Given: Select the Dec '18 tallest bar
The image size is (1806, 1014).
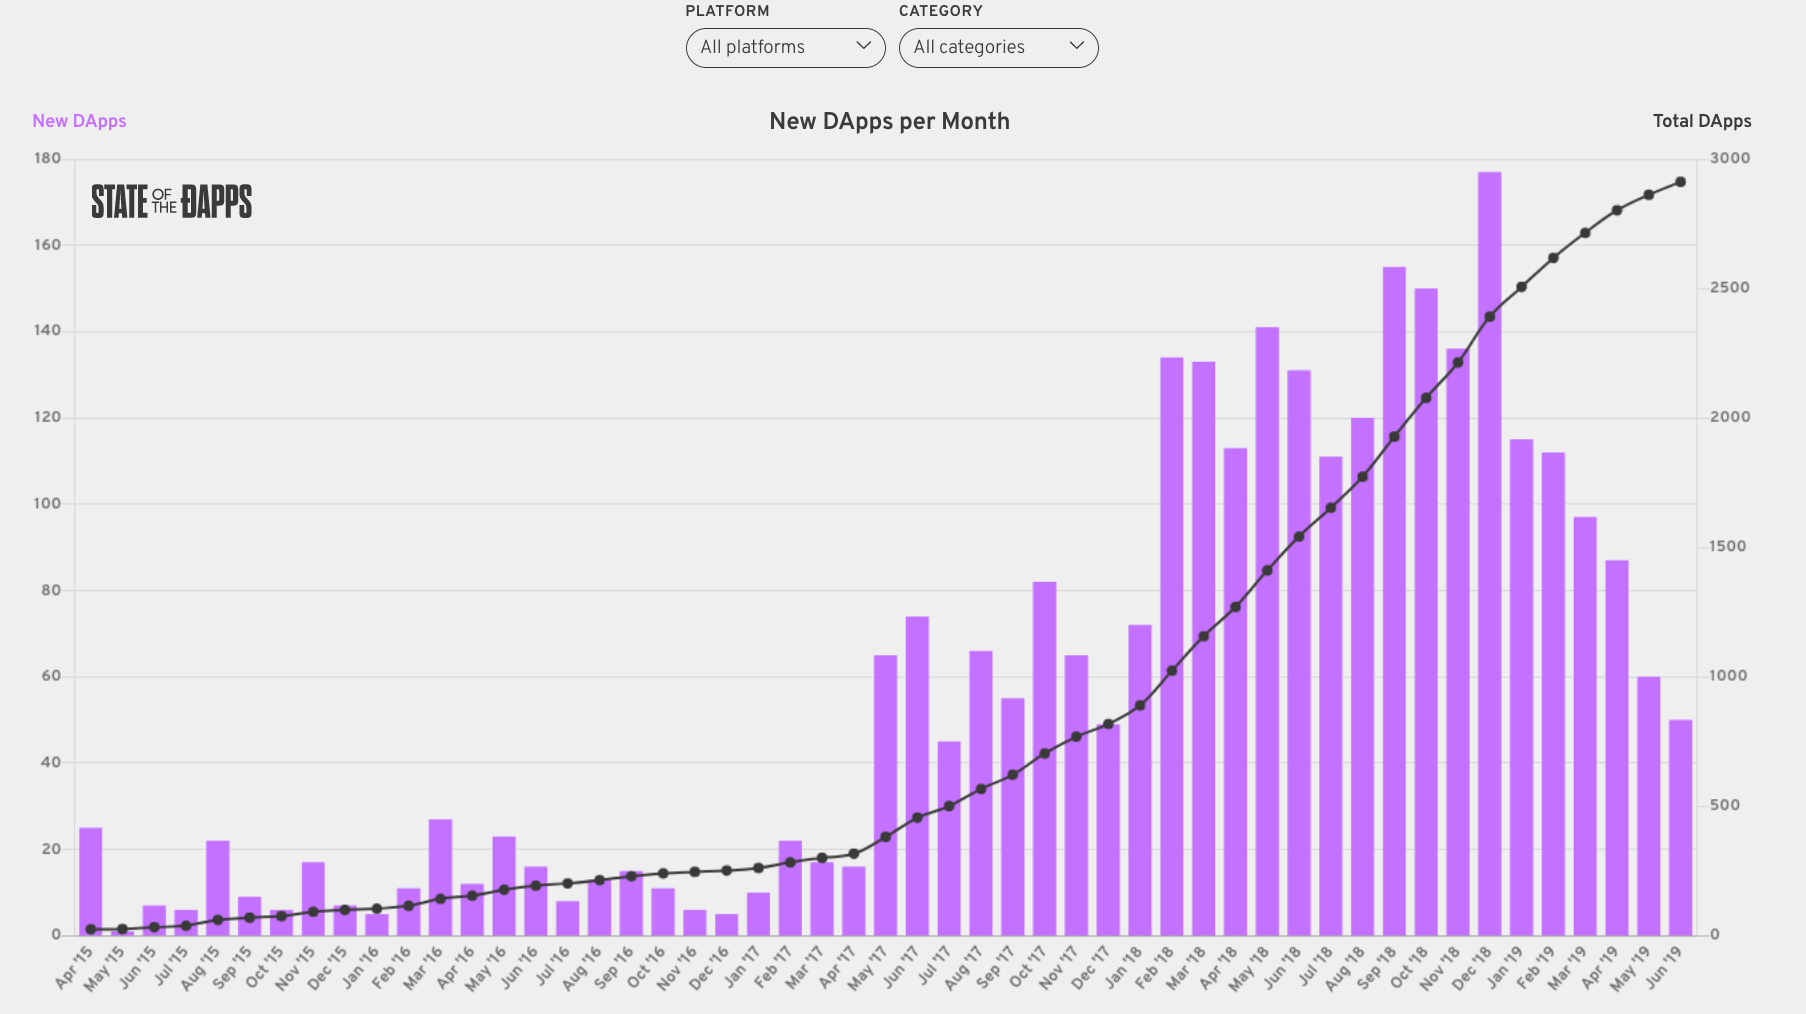Looking at the screenshot, I should coord(1489,553).
